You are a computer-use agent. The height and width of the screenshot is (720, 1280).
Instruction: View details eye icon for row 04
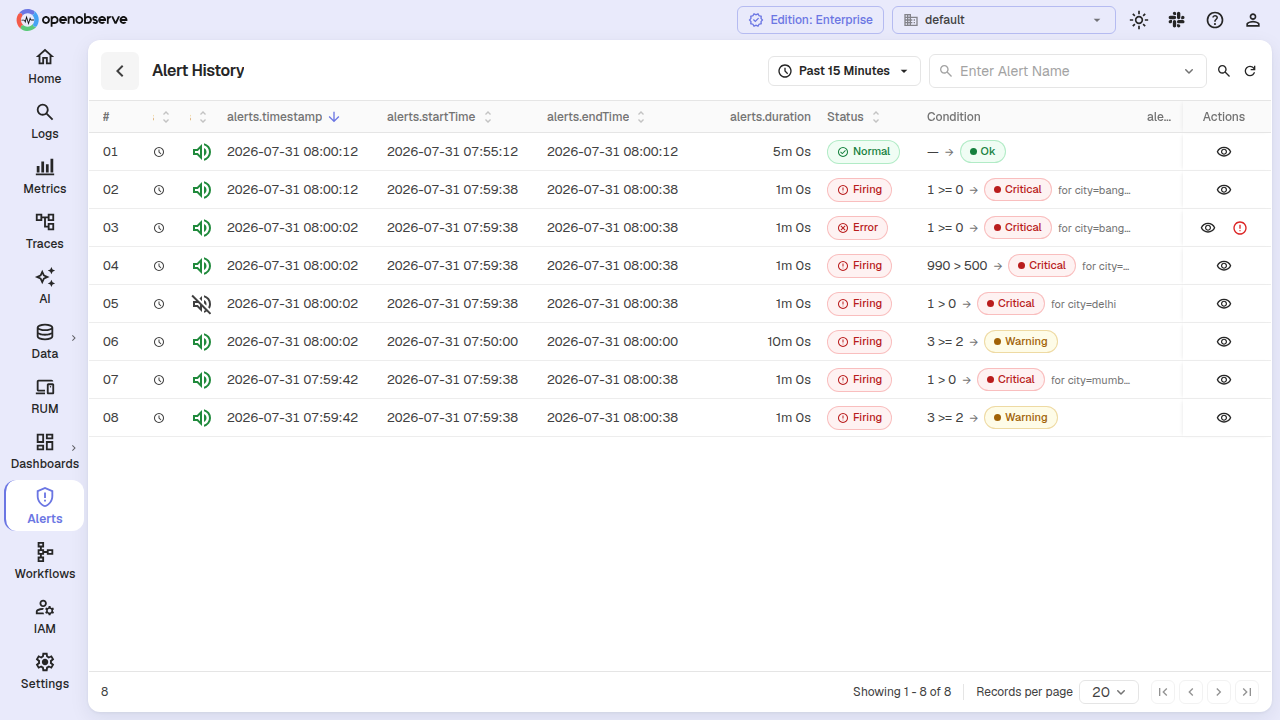[1224, 266]
